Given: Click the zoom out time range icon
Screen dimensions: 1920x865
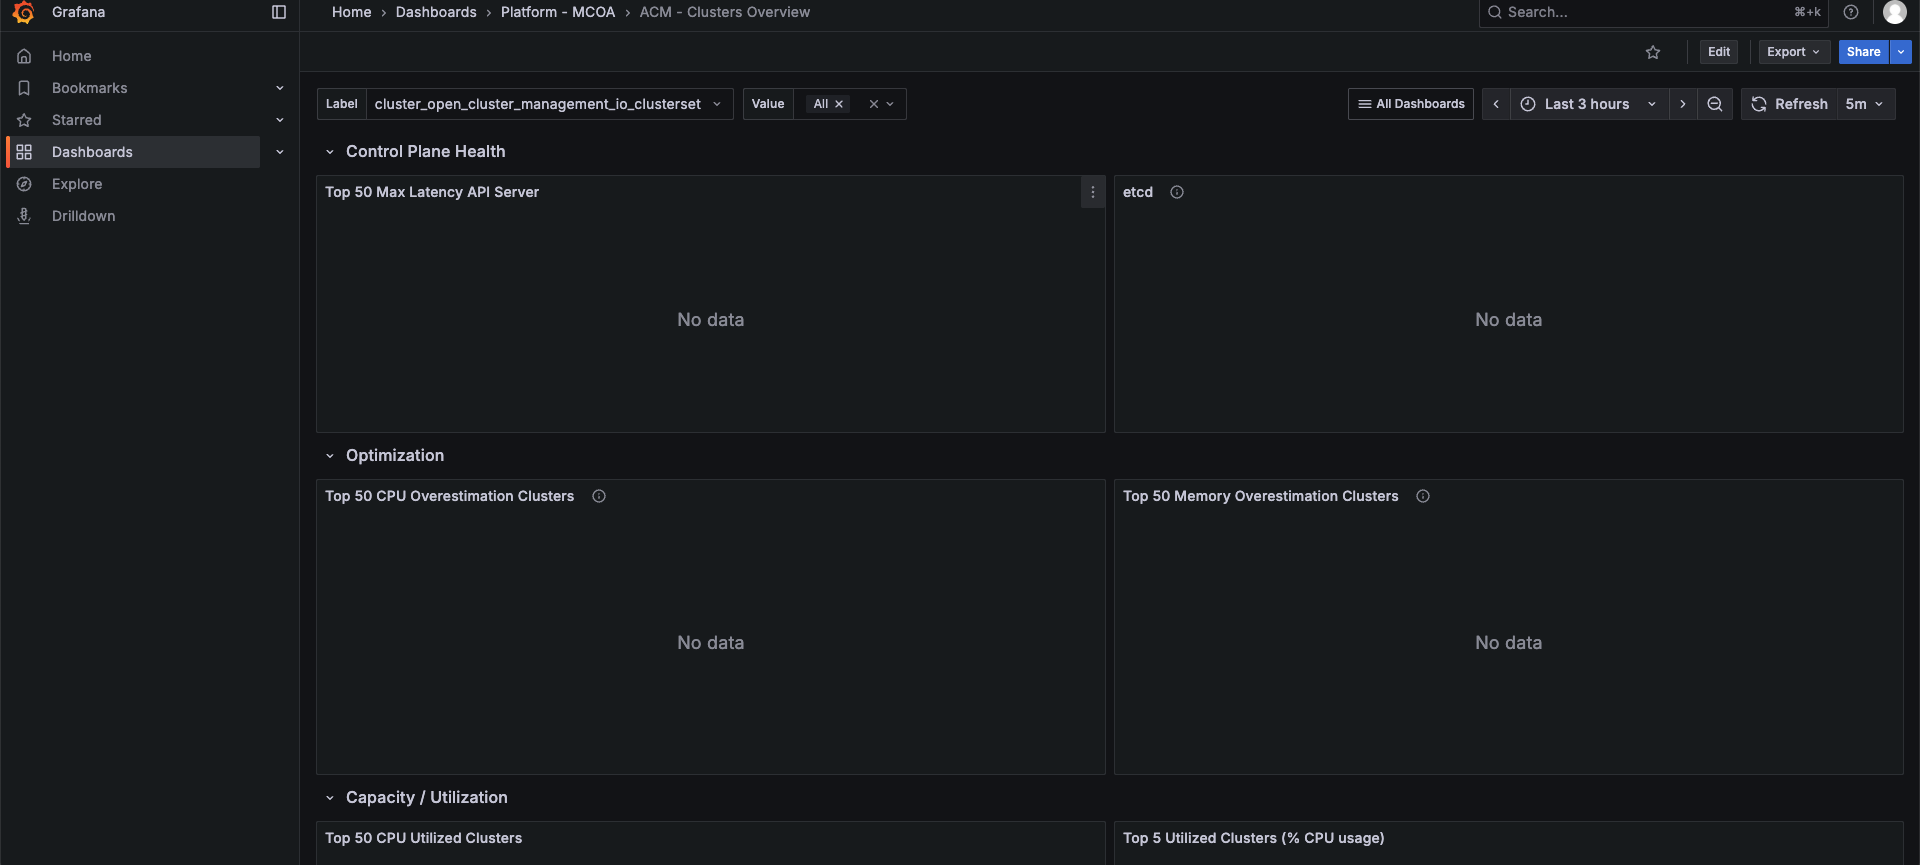Looking at the screenshot, I should click(1715, 104).
